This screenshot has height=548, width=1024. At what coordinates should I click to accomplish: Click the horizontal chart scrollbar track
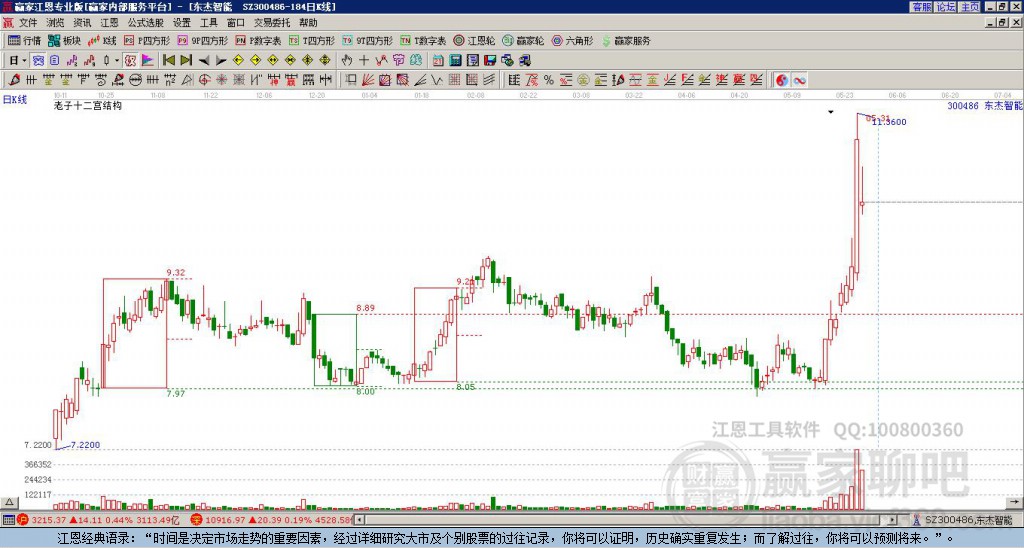pyautogui.click(x=627, y=520)
